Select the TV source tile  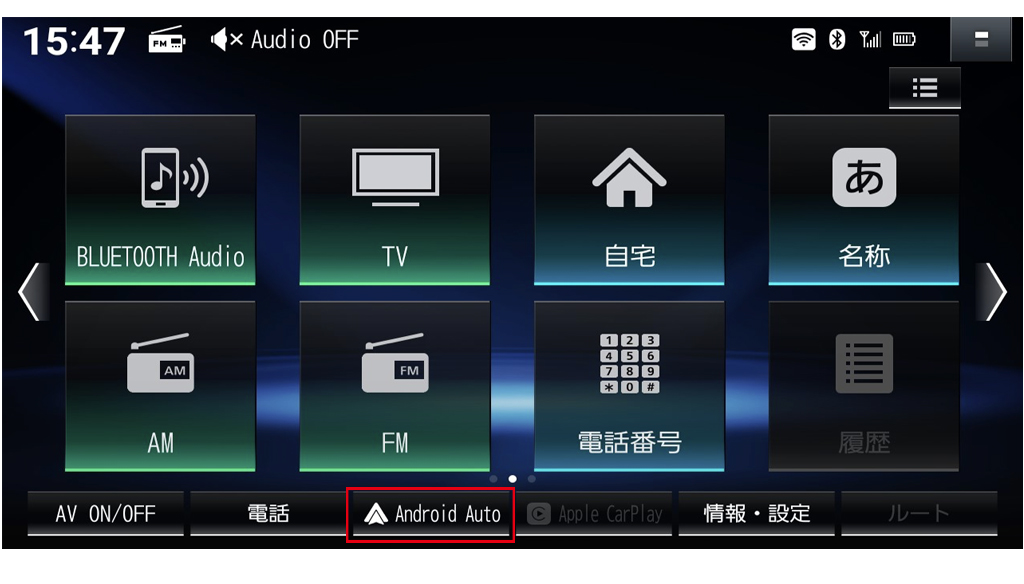tap(394, 200)
